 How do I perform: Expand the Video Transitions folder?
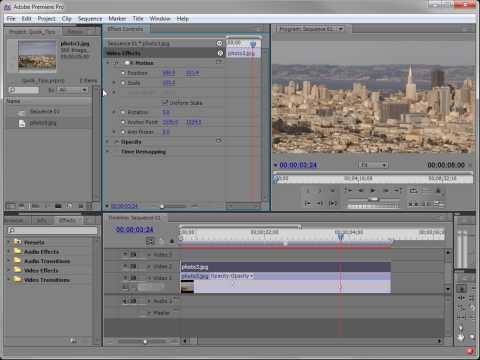pos(9,280)
